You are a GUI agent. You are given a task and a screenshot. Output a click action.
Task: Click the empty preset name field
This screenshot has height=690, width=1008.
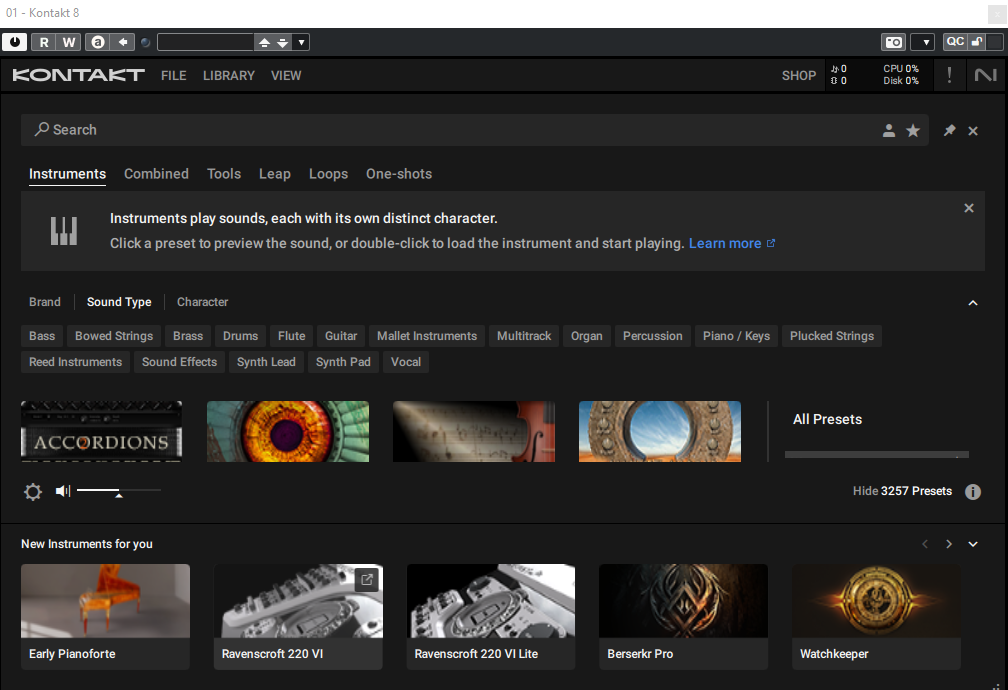206,42
